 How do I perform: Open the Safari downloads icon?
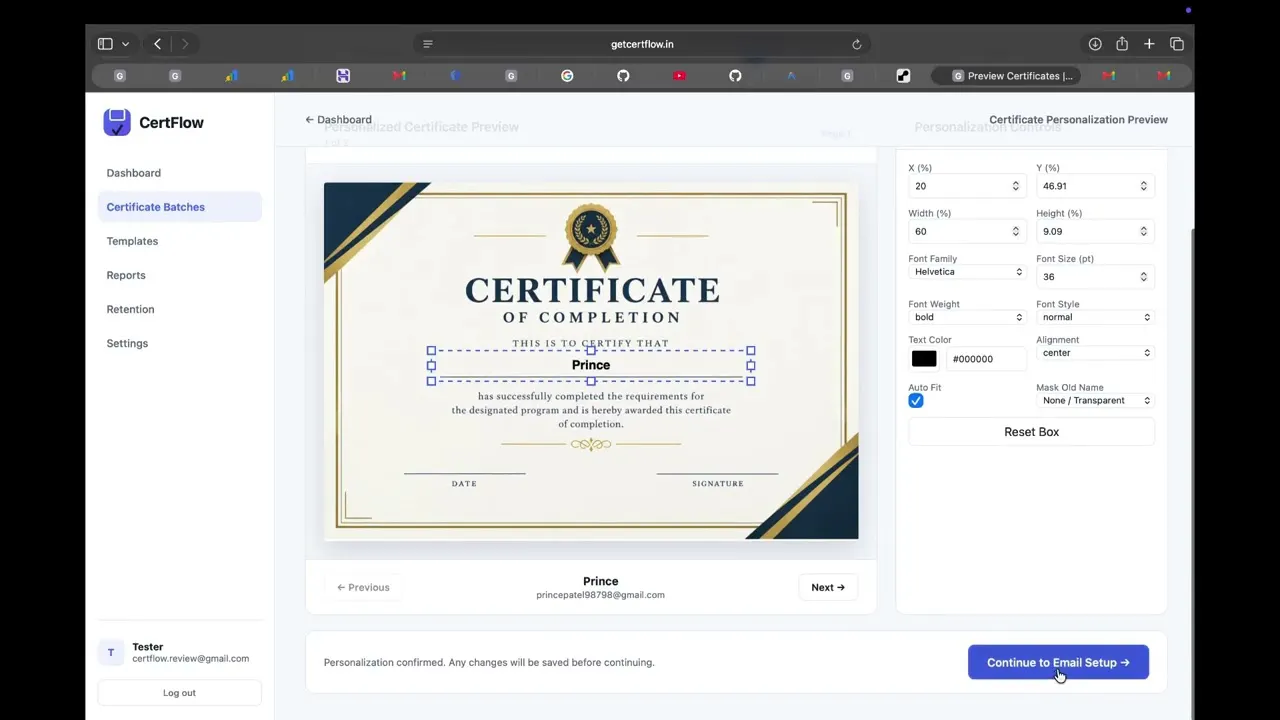(1095, 44)
